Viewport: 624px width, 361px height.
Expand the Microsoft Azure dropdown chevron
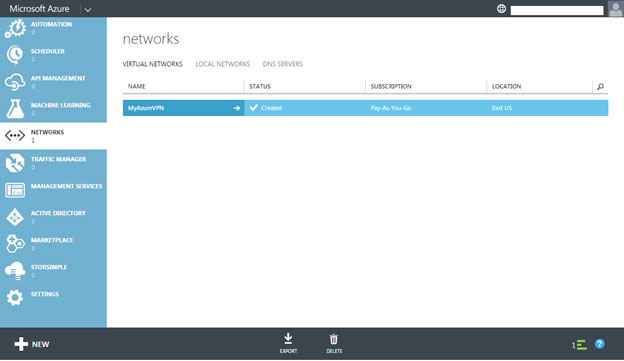pos(88,10)
